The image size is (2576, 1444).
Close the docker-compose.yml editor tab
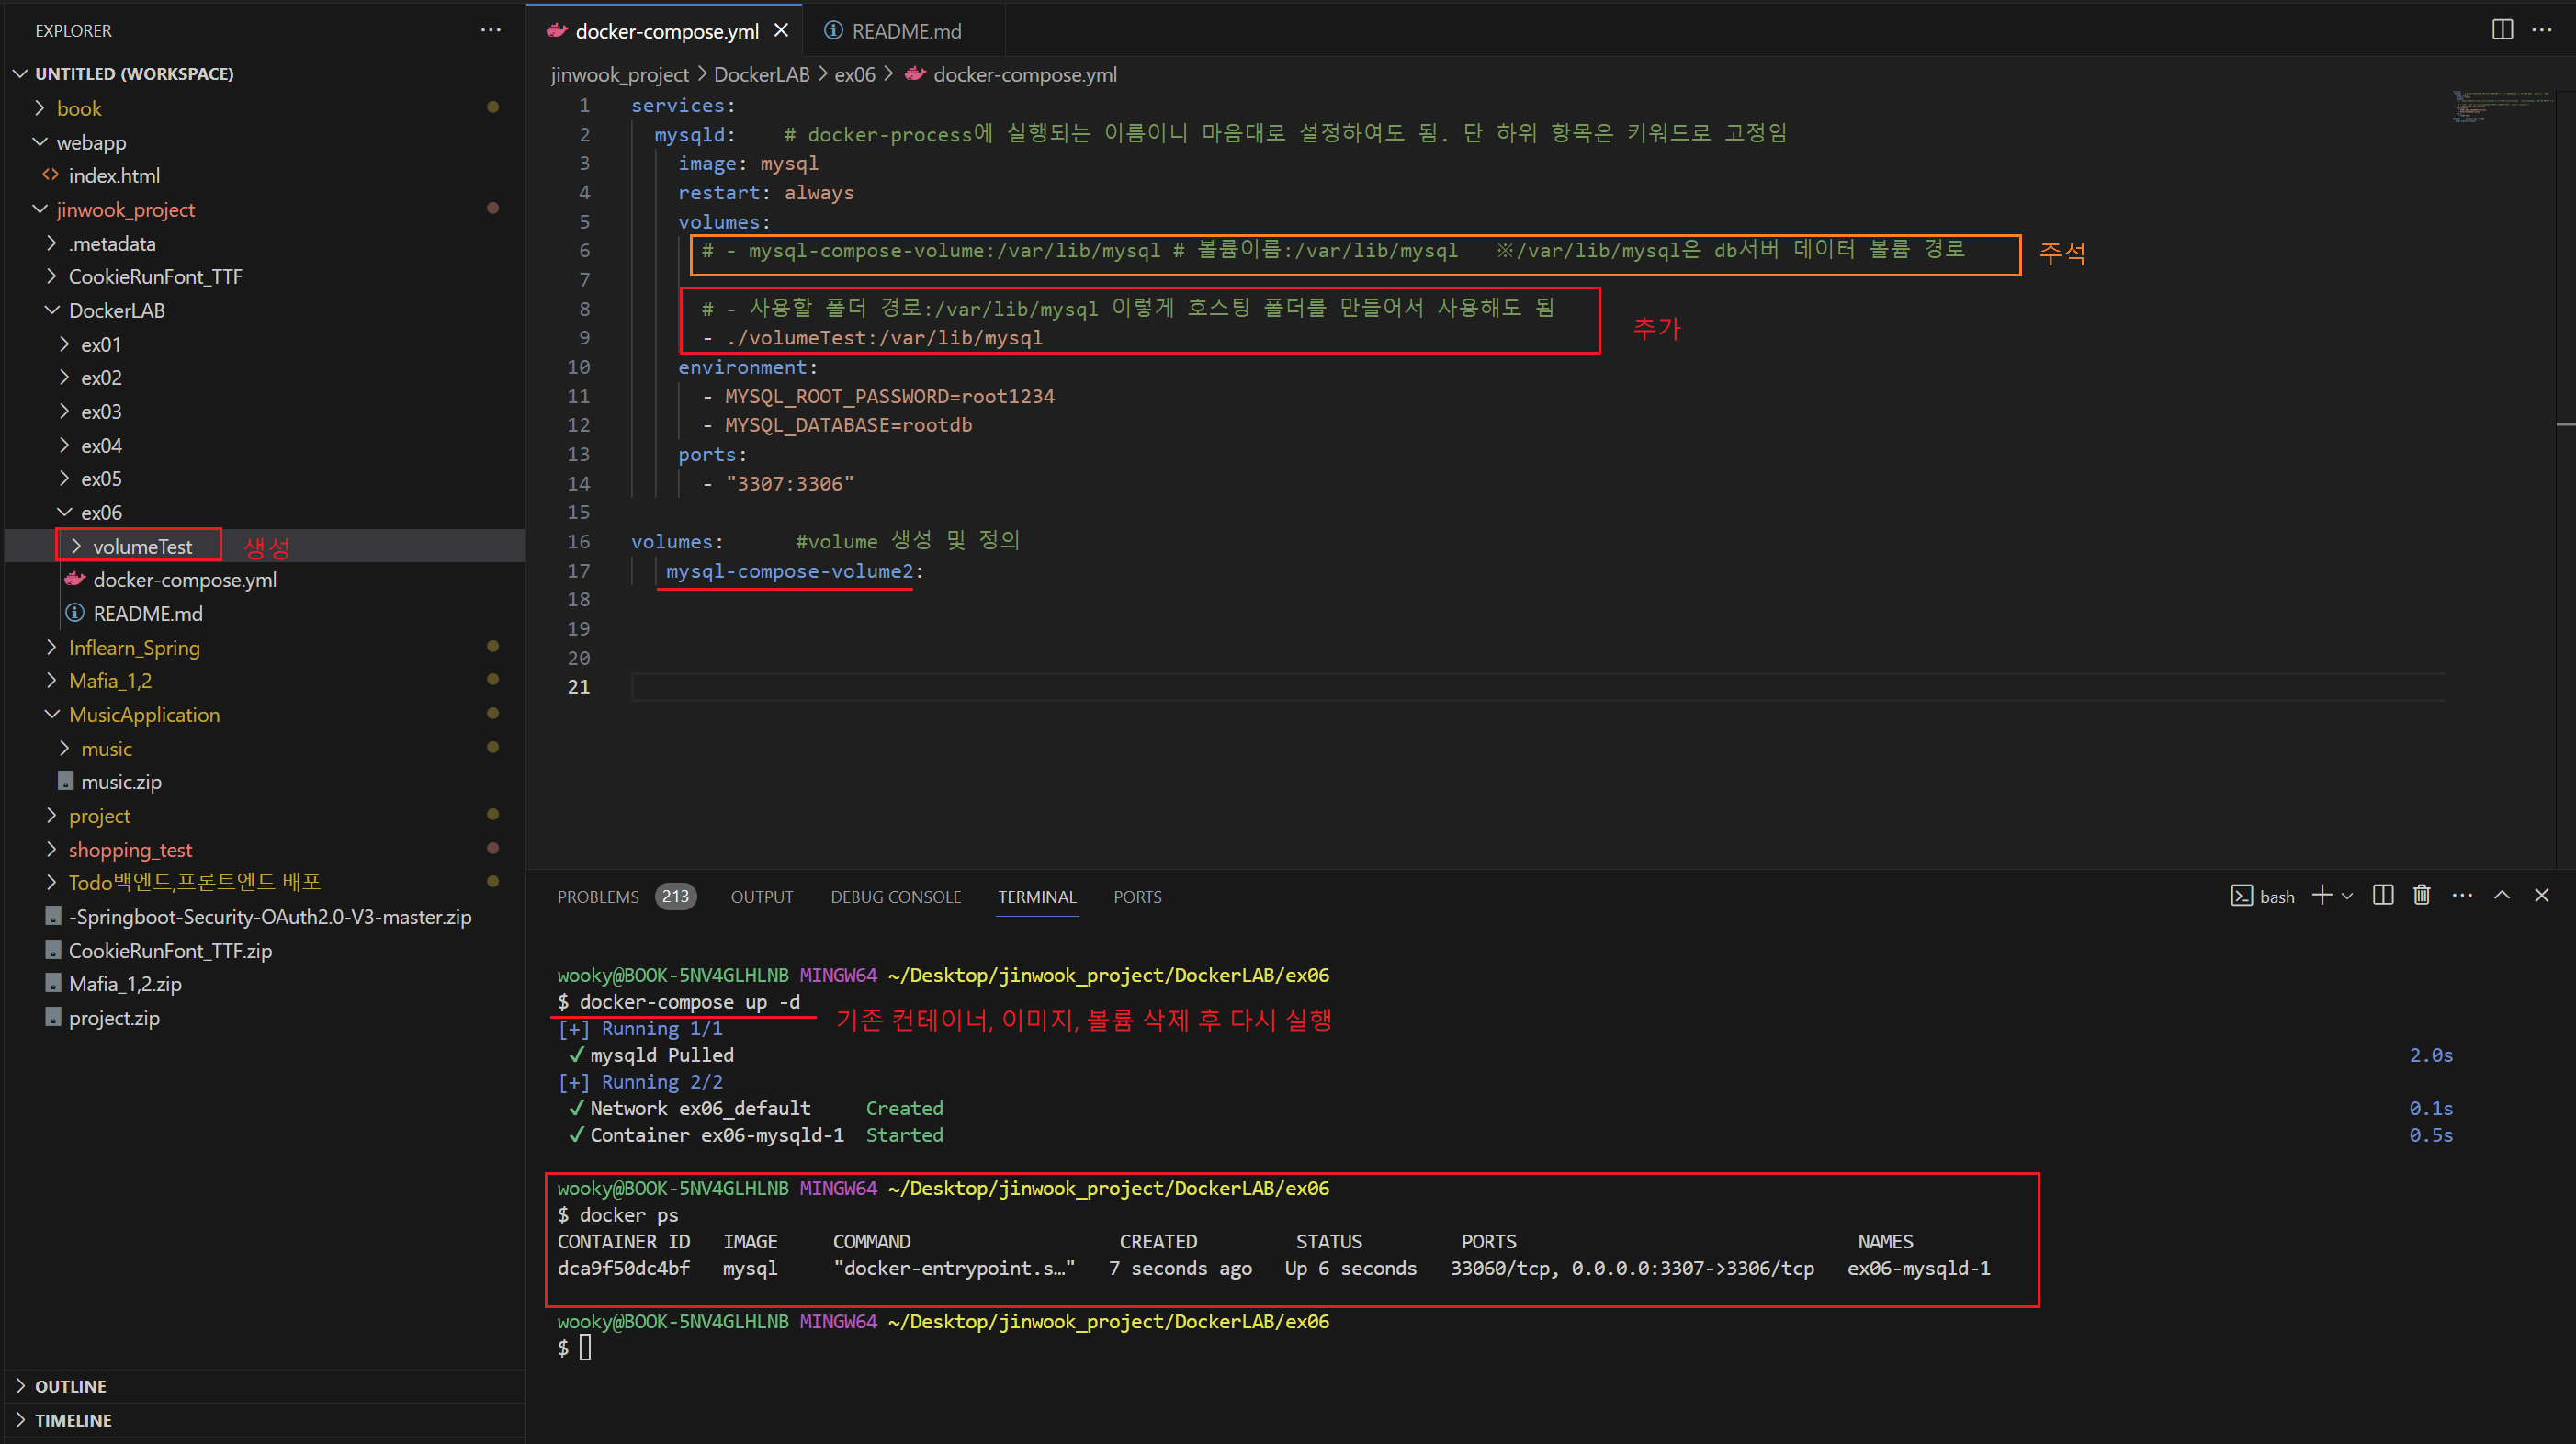(x=781, y=30)
